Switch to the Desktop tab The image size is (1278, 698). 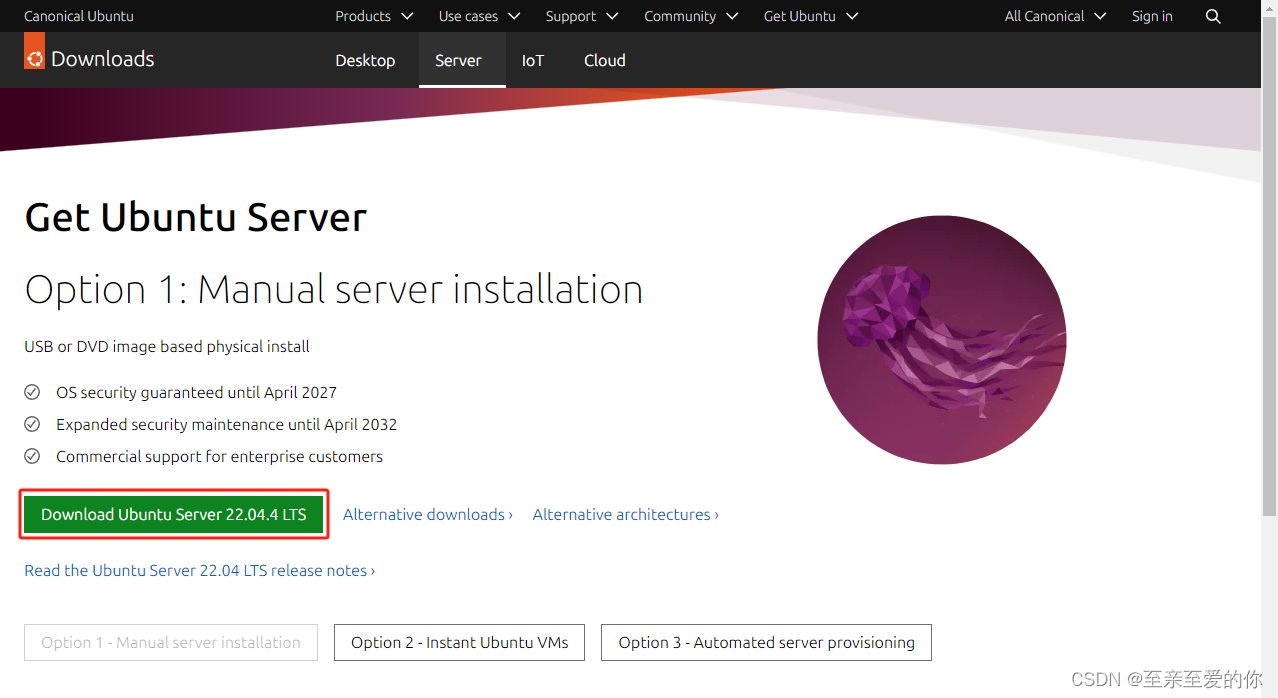point(365,60)
